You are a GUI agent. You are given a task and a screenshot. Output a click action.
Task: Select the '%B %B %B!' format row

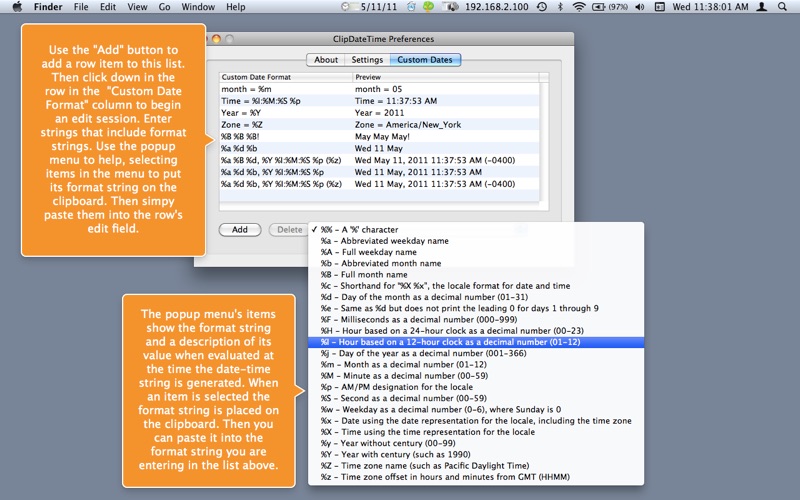coord(379,136)
